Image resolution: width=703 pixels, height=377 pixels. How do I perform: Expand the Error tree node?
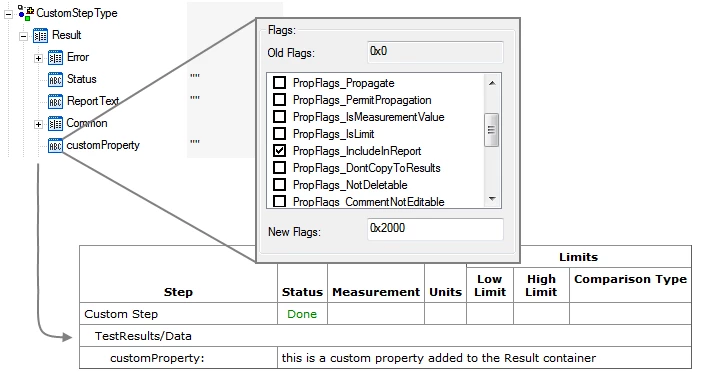coord(39,58)
